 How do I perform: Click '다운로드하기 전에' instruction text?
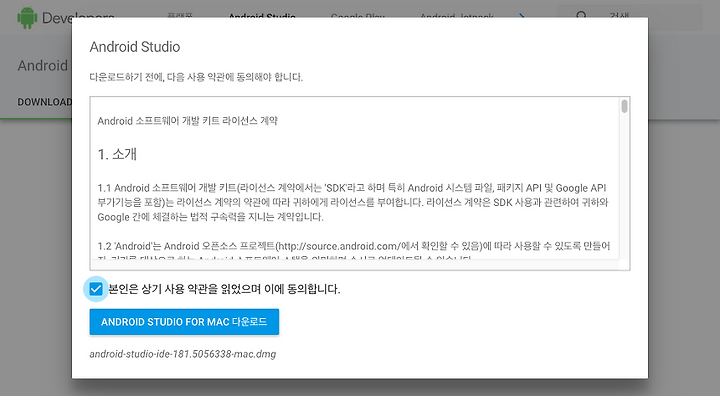coord(196,77)
